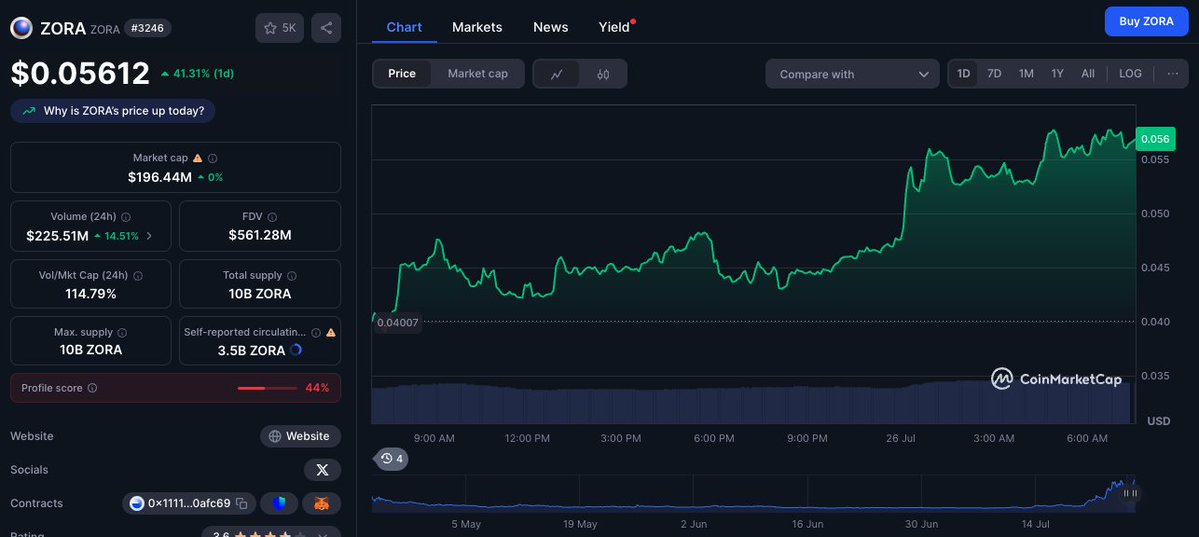Open the FDV info icon

click(273, 217)
